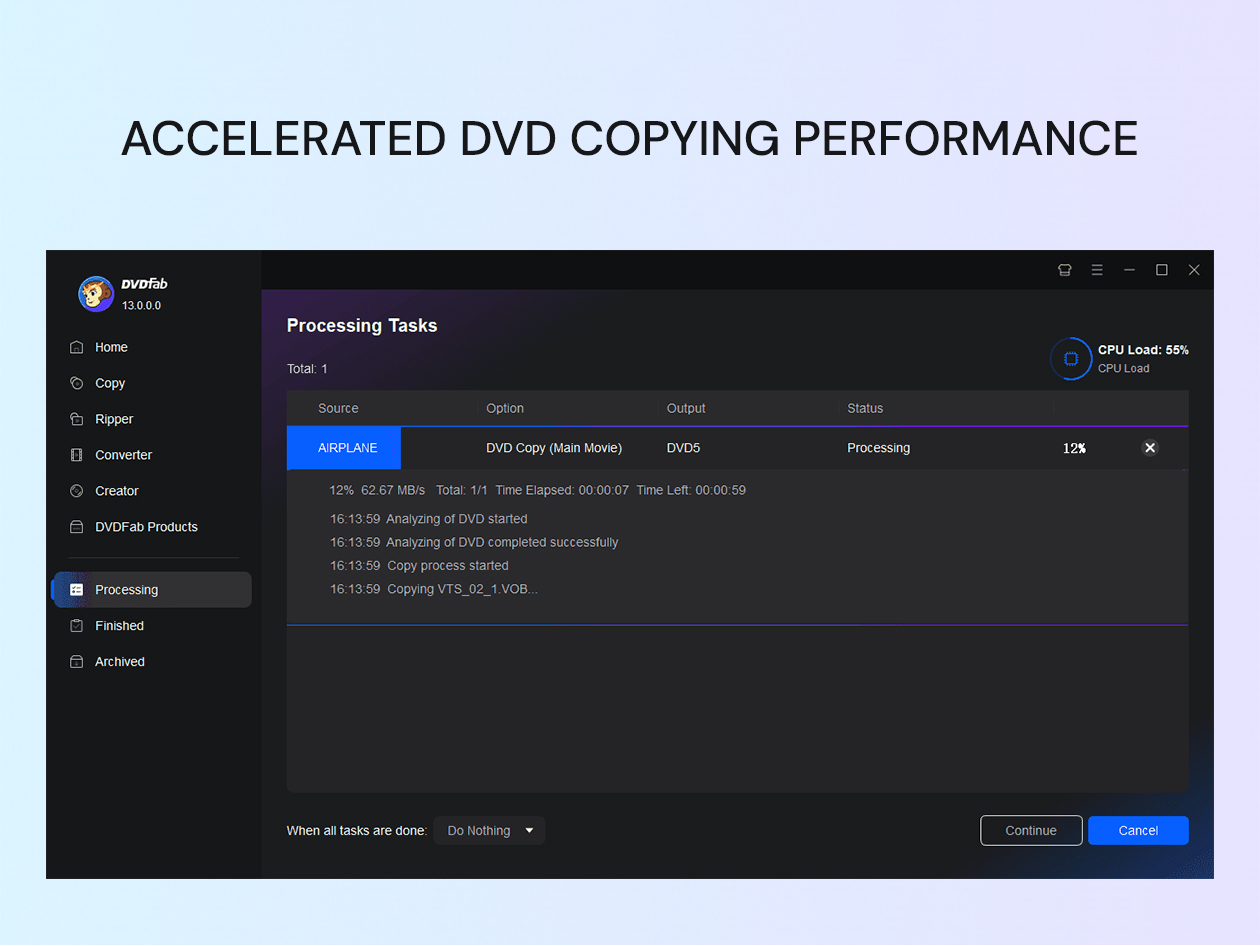
Task: Click the Cancel button
Action: [1138, 830]
